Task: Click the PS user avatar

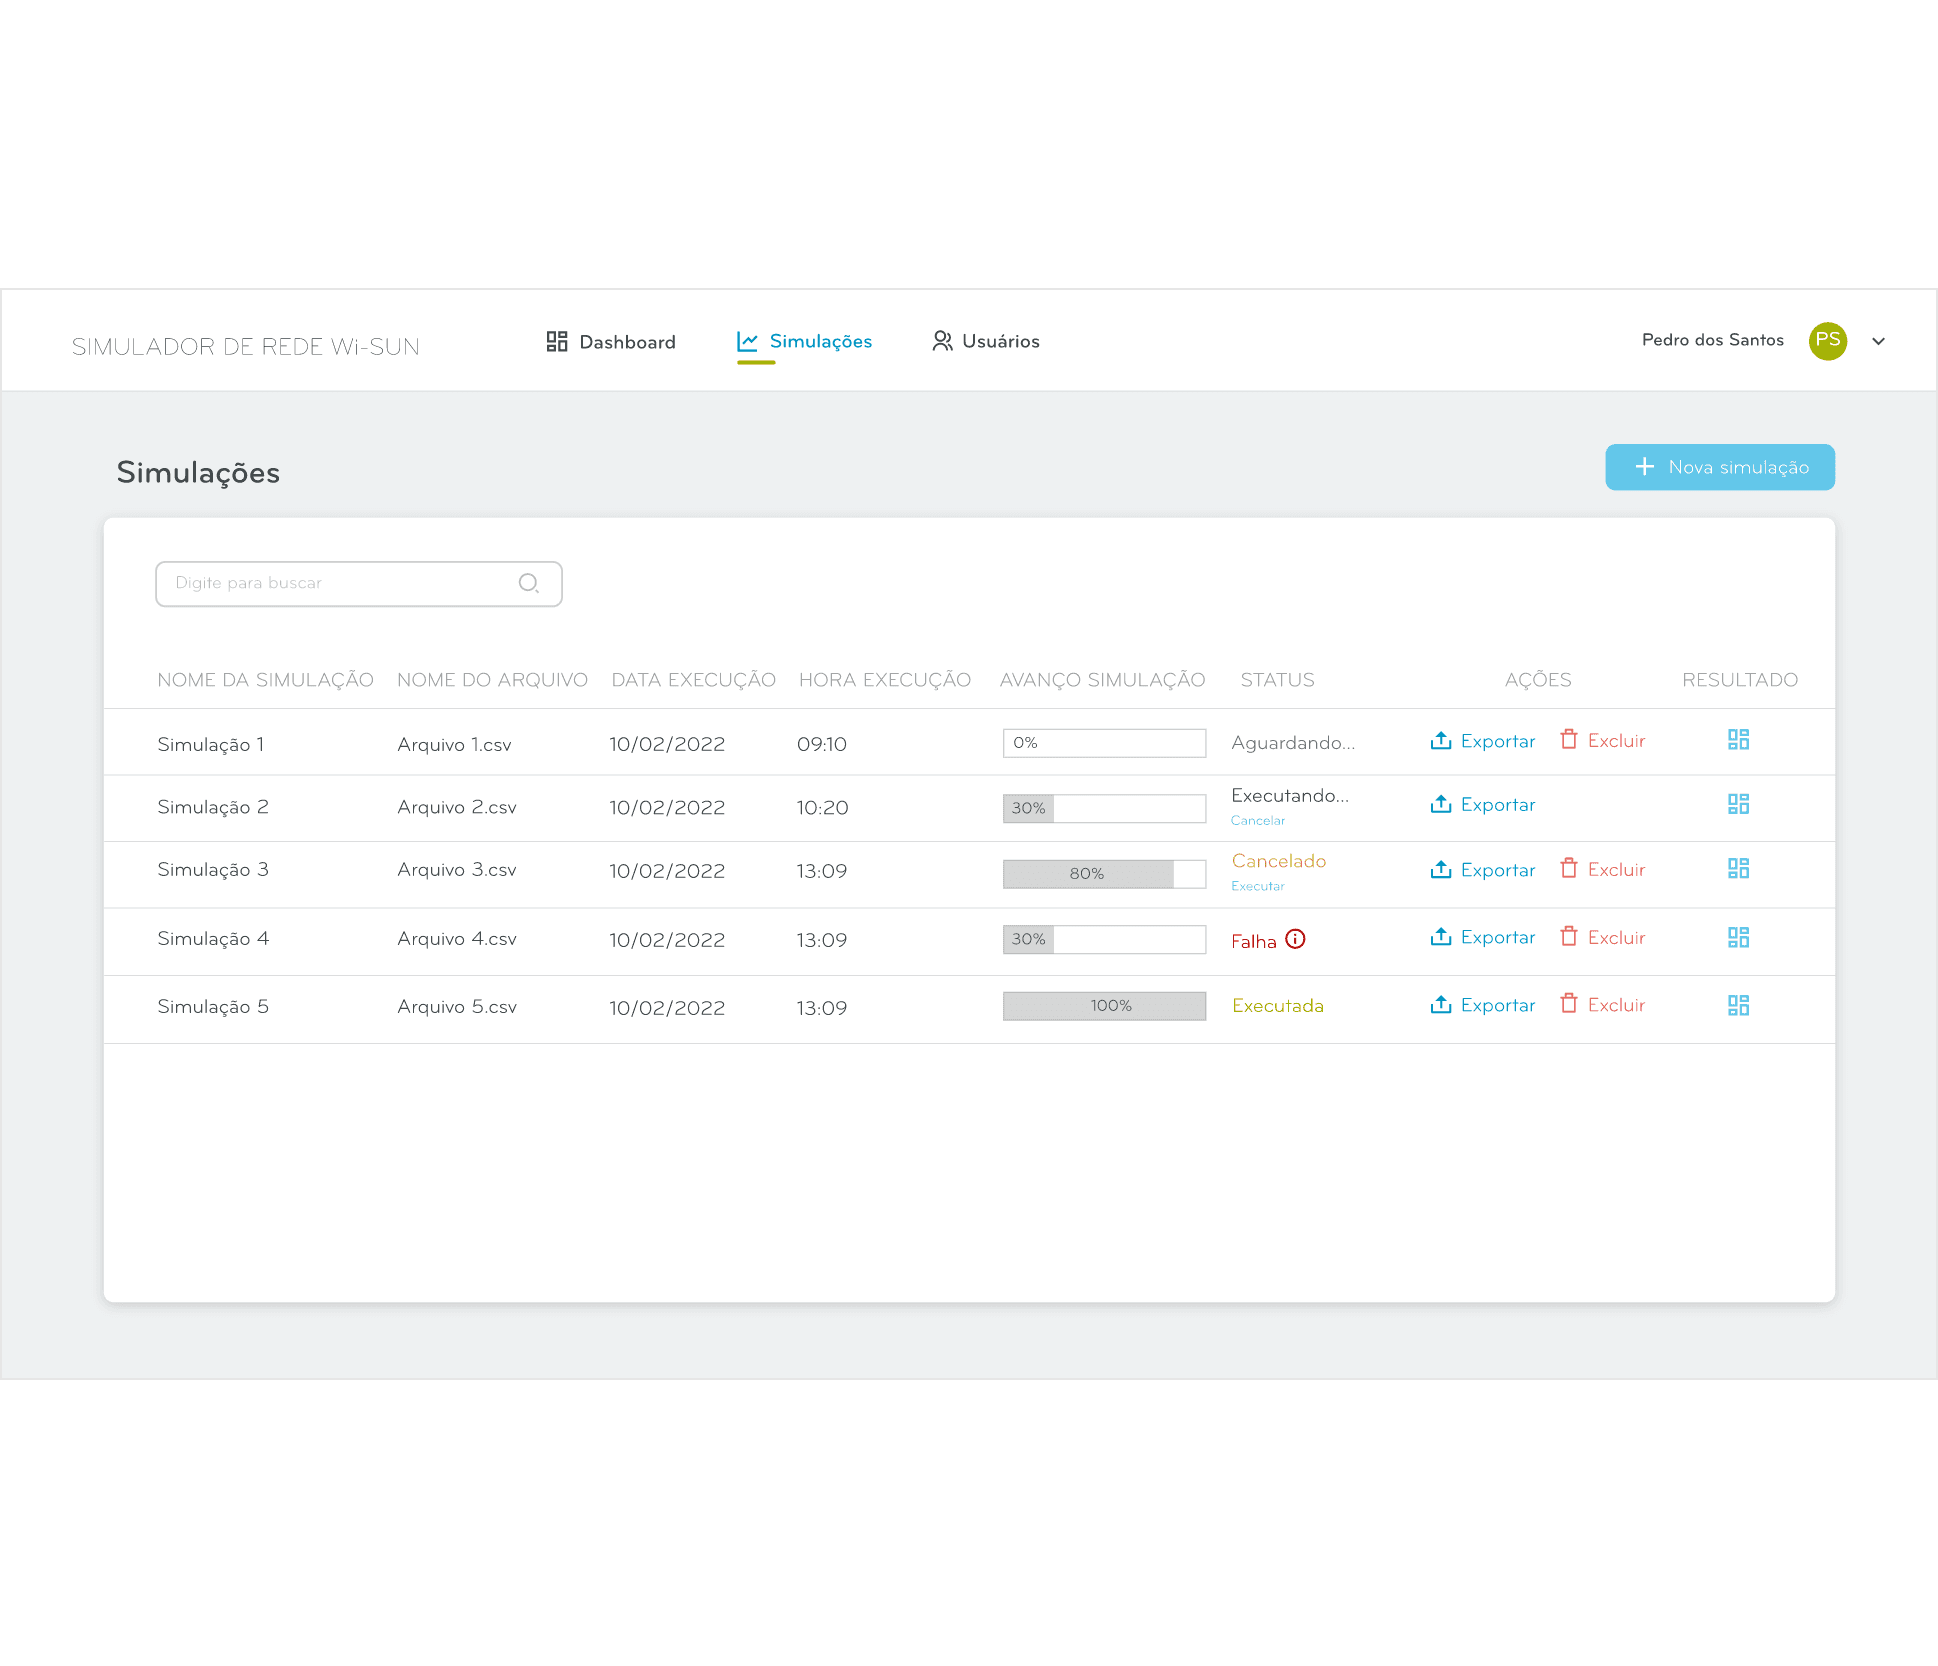Action: (x=1827, y=340)
